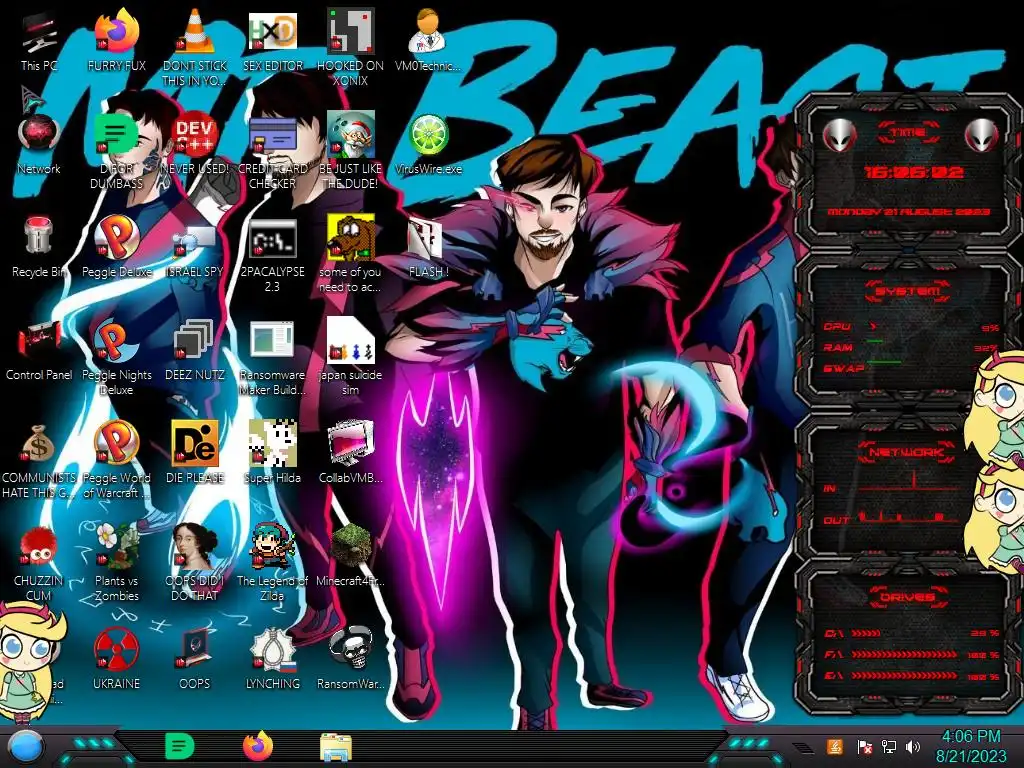This screenshot has width=1024, height=768.
Task: Click the DRIVES widget header
Action: coord(906,596)
